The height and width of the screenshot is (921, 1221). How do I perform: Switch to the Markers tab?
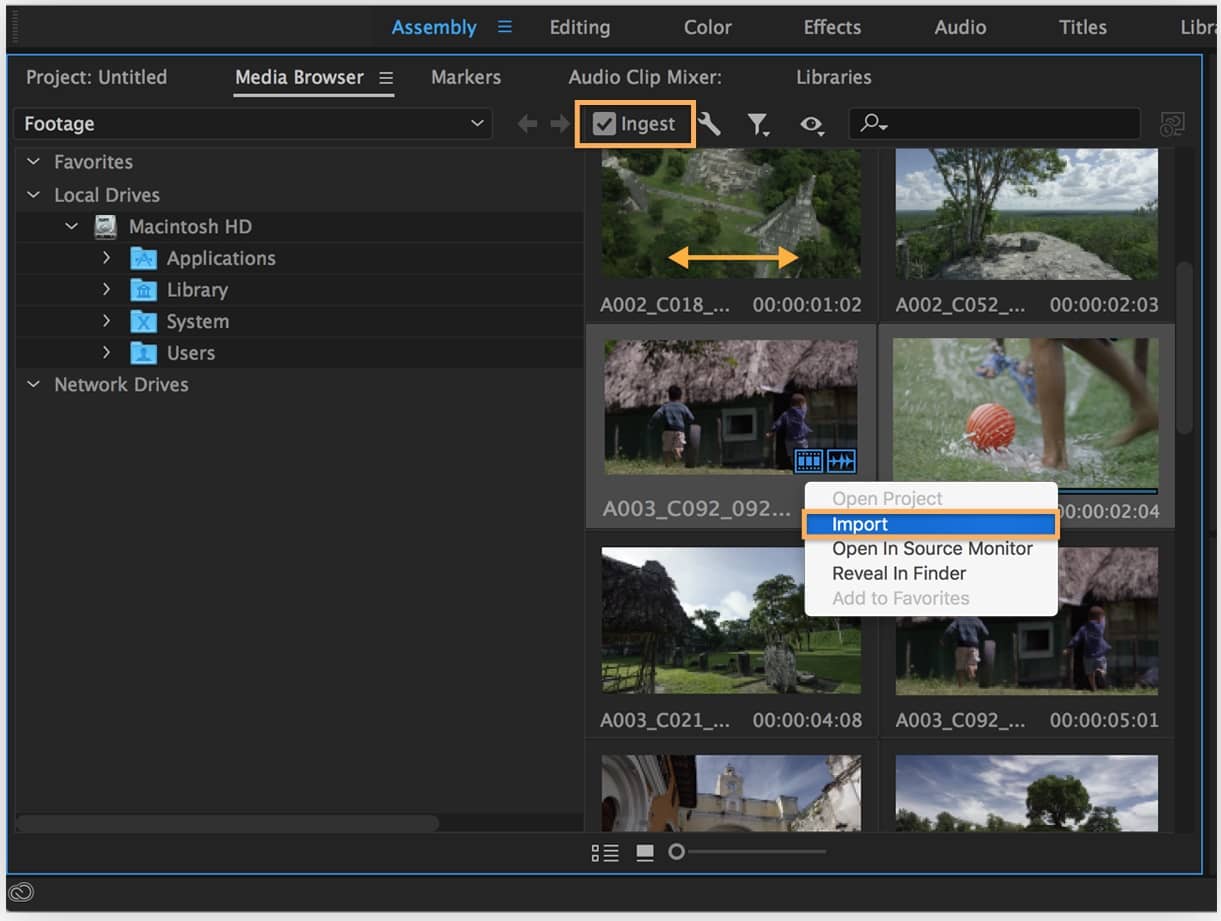466,77
